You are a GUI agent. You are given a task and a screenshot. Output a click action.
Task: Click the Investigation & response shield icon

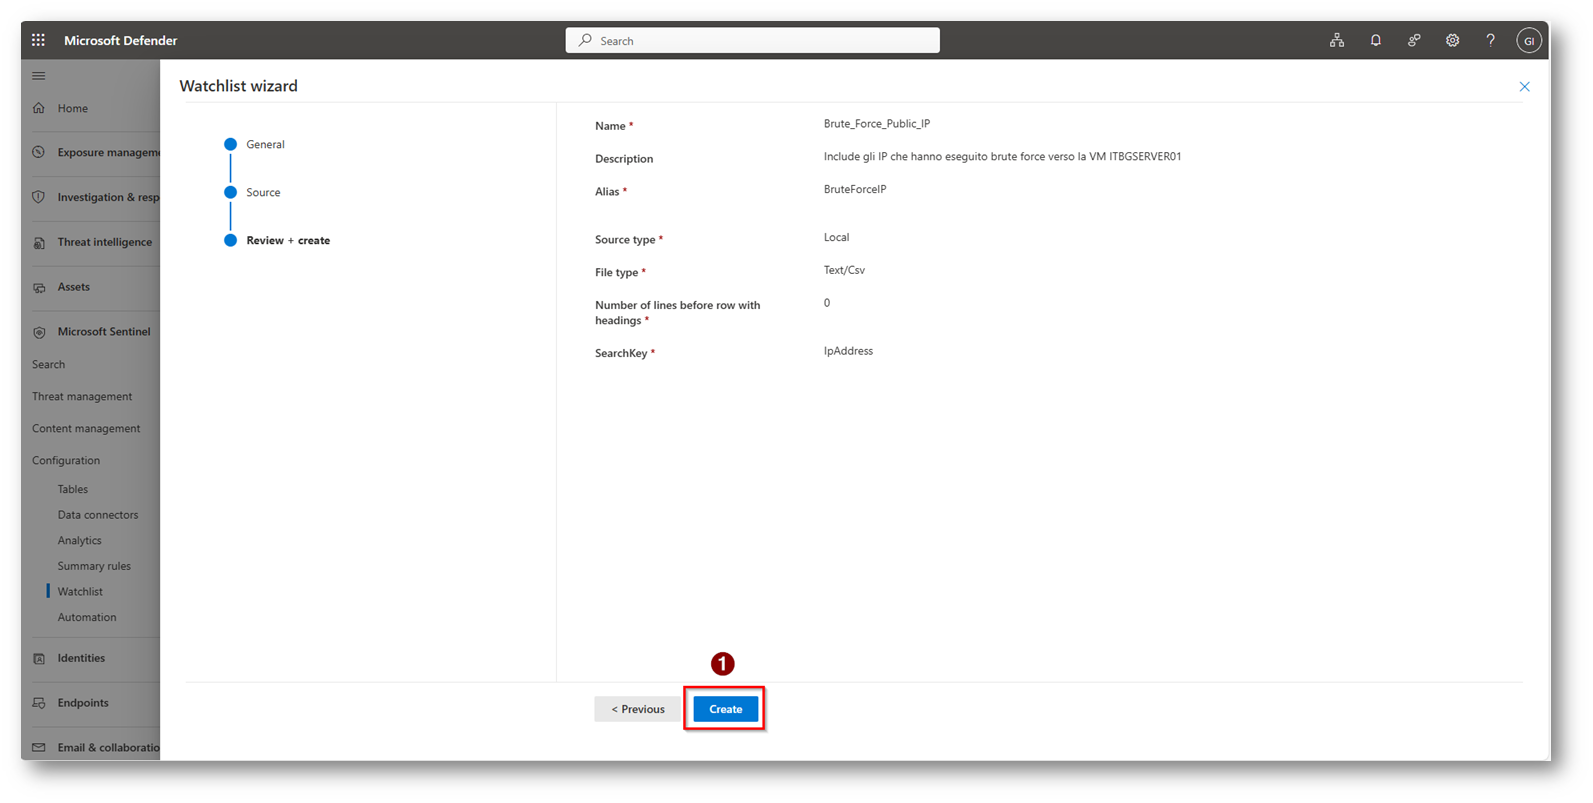(39, 197)
